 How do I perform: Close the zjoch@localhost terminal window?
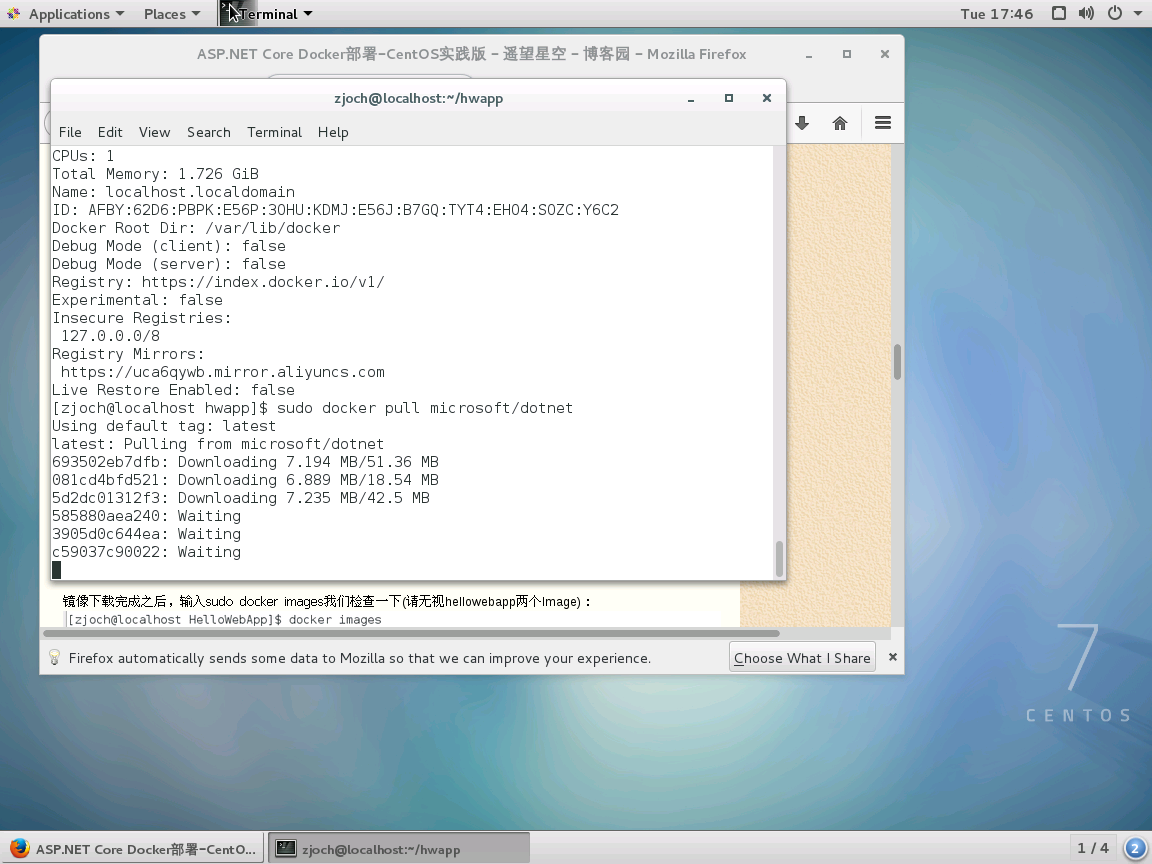click(766, 98)
